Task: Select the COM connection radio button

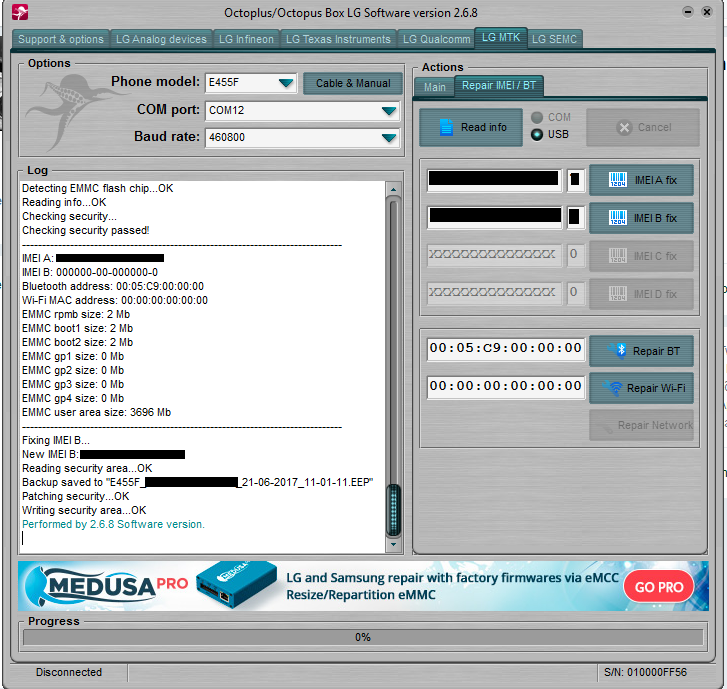Action: pyautogui.click(x=537, y=118)
